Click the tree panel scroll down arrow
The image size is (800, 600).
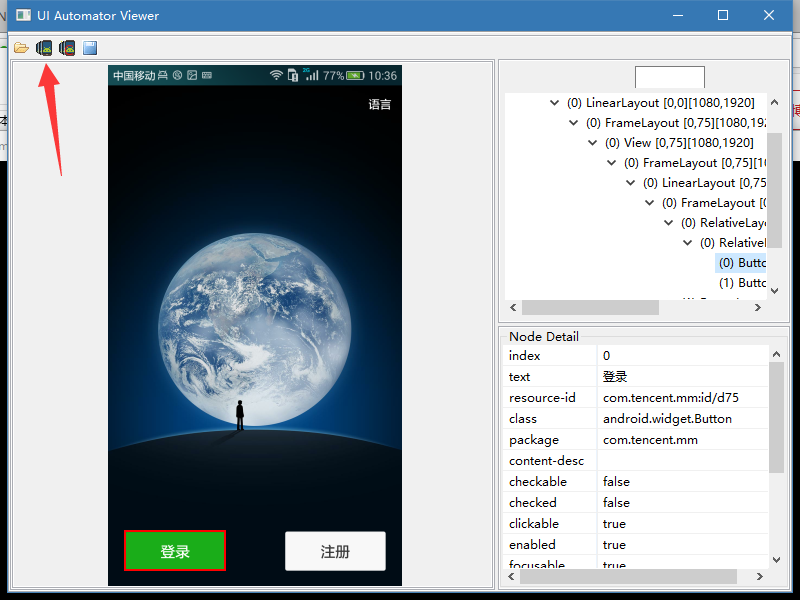[x=774, y=291]
